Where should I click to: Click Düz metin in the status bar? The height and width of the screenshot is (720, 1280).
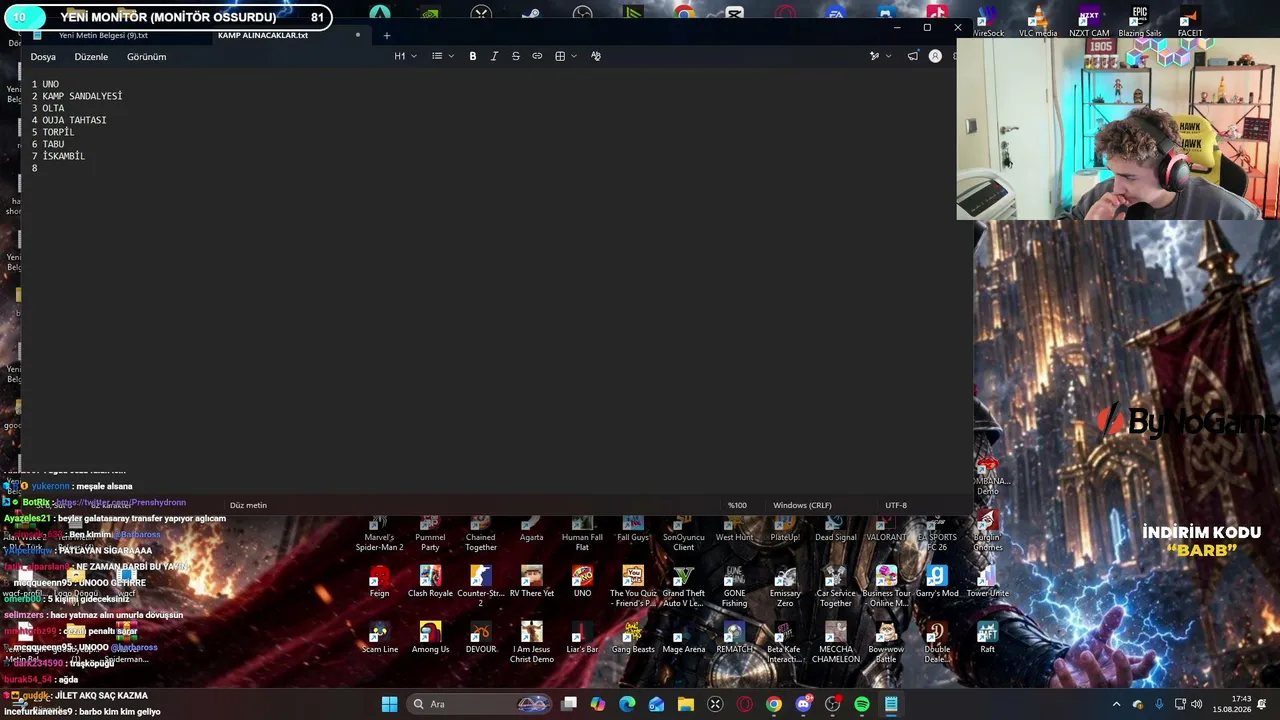click(248, 505)
